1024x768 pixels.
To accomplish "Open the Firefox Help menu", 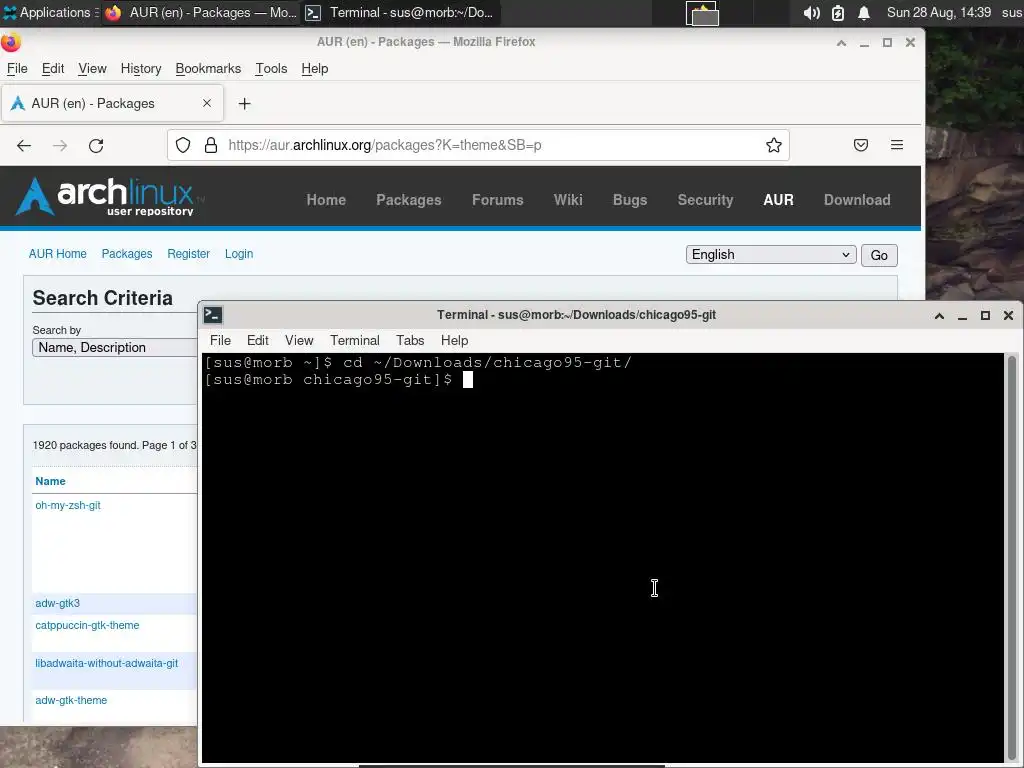I will point(315,69).
